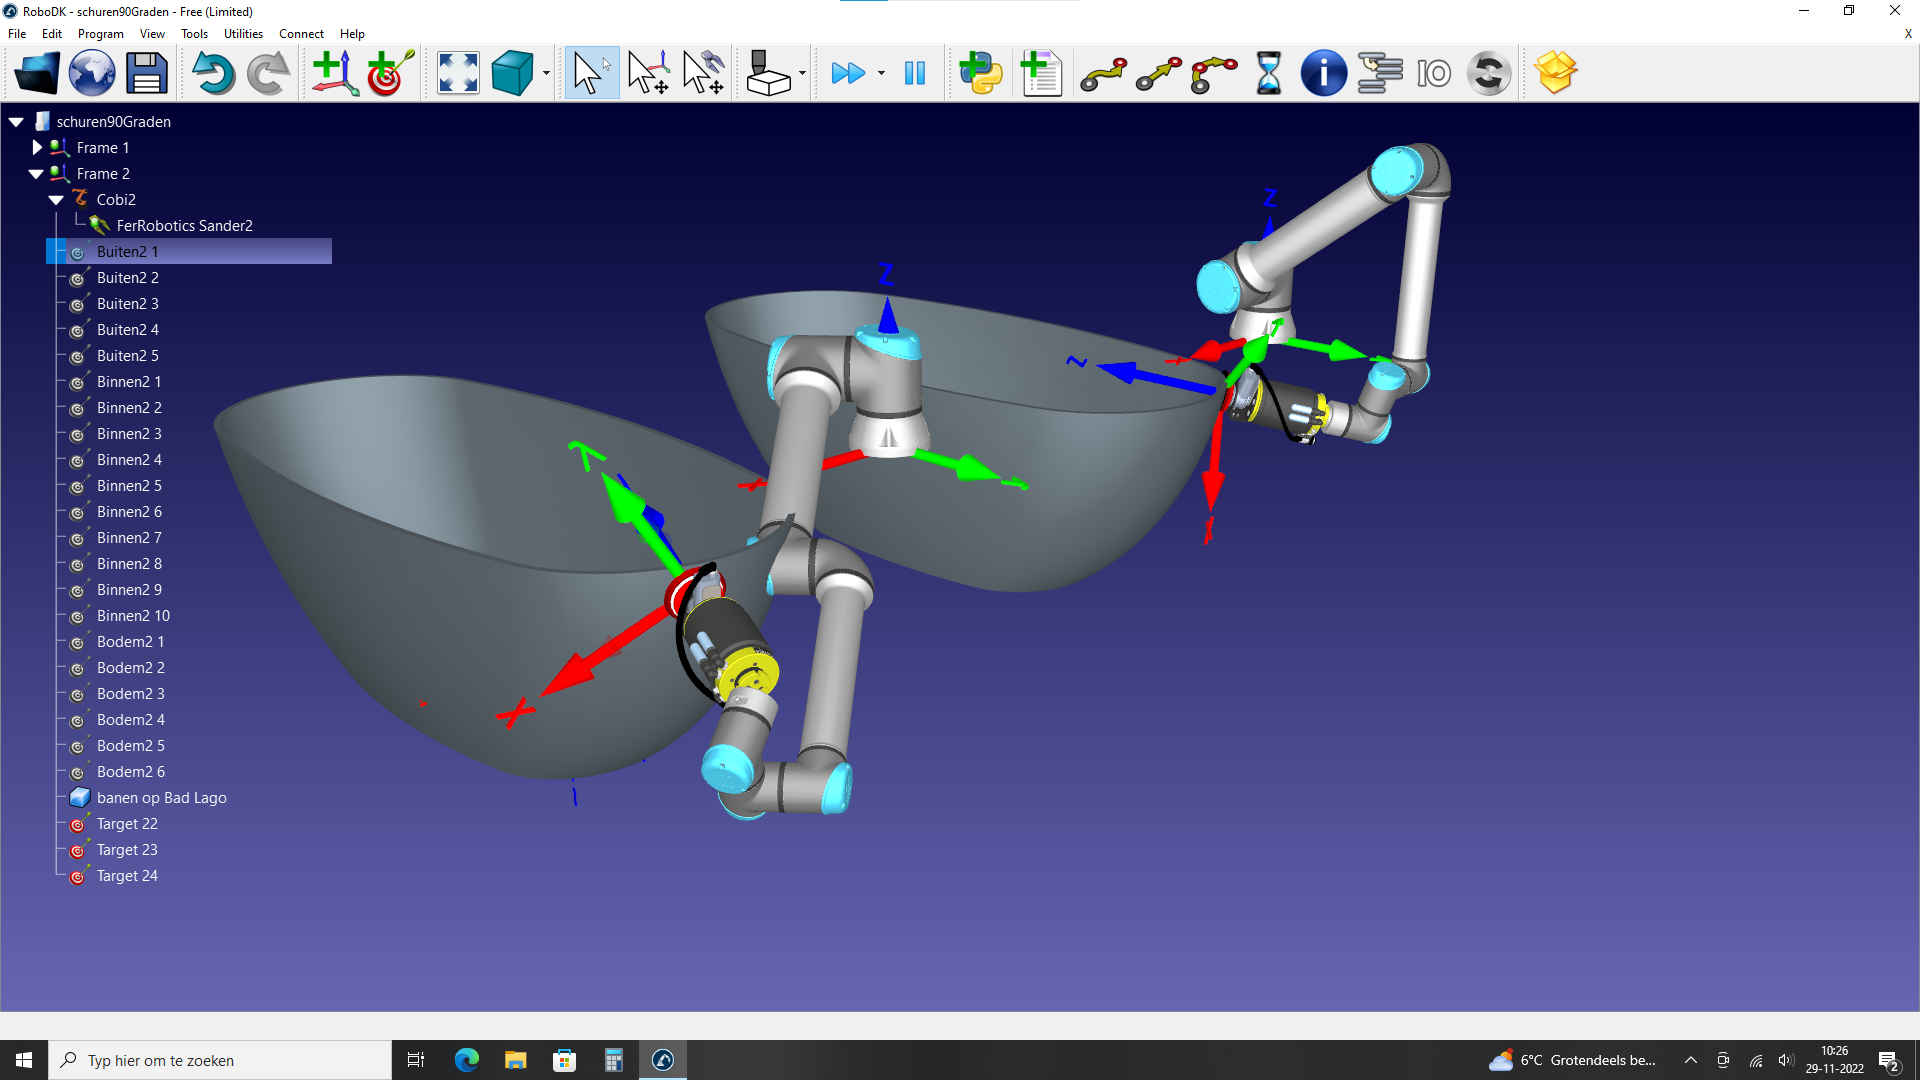Click the Pause instruction hourglass icon
1920x1080 pixels.
(x=1268, y=73)
